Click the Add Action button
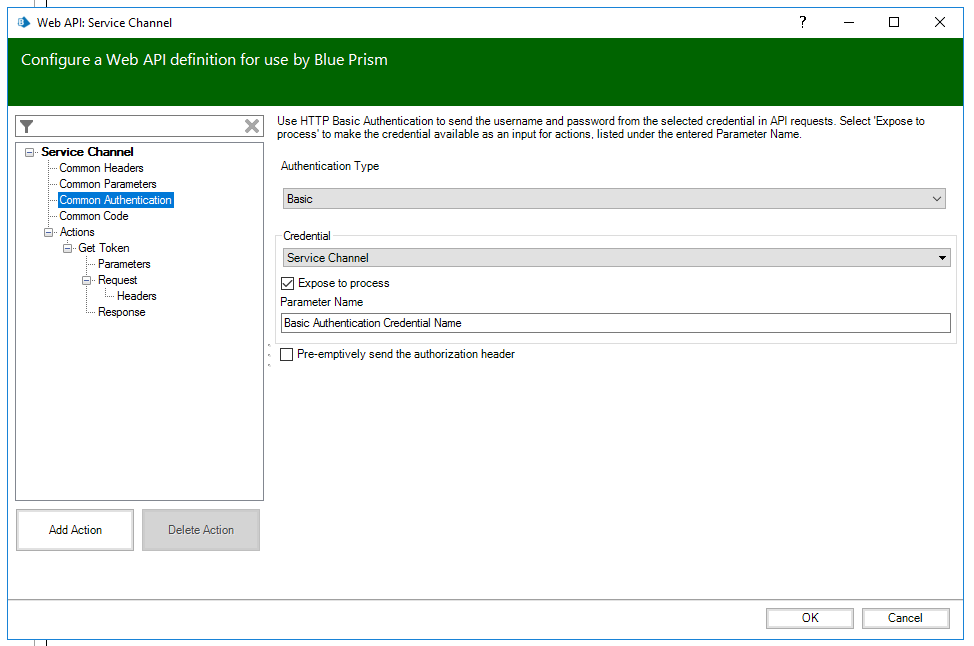 (x=75, y=530)
